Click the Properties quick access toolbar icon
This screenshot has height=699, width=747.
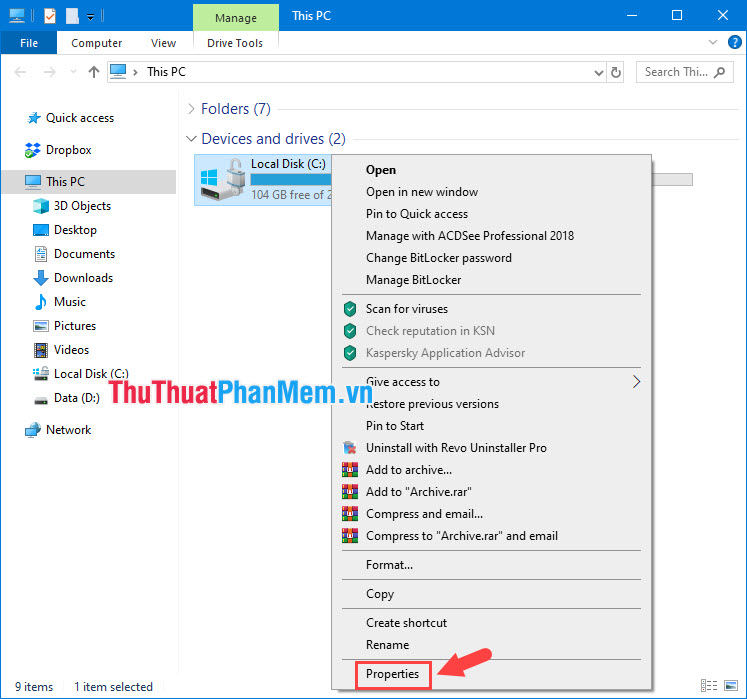click(50, 16)
